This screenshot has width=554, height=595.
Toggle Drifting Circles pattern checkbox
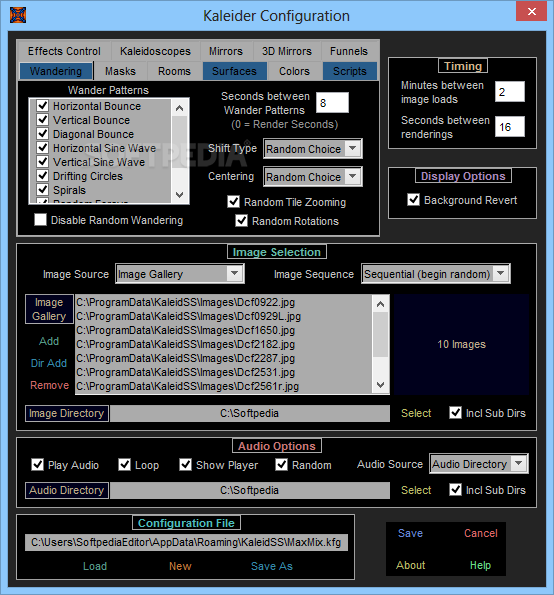point(42,176)
